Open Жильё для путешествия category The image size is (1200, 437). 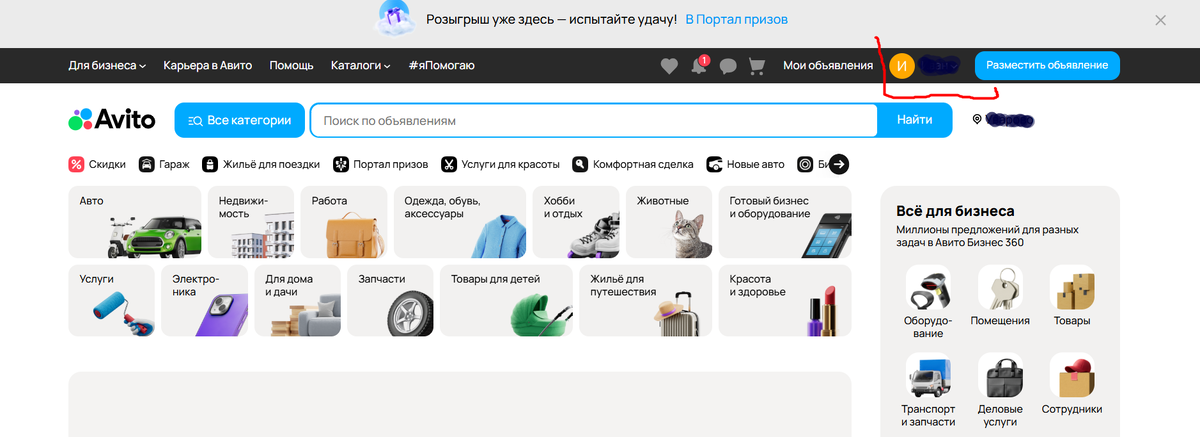point(646,300)
